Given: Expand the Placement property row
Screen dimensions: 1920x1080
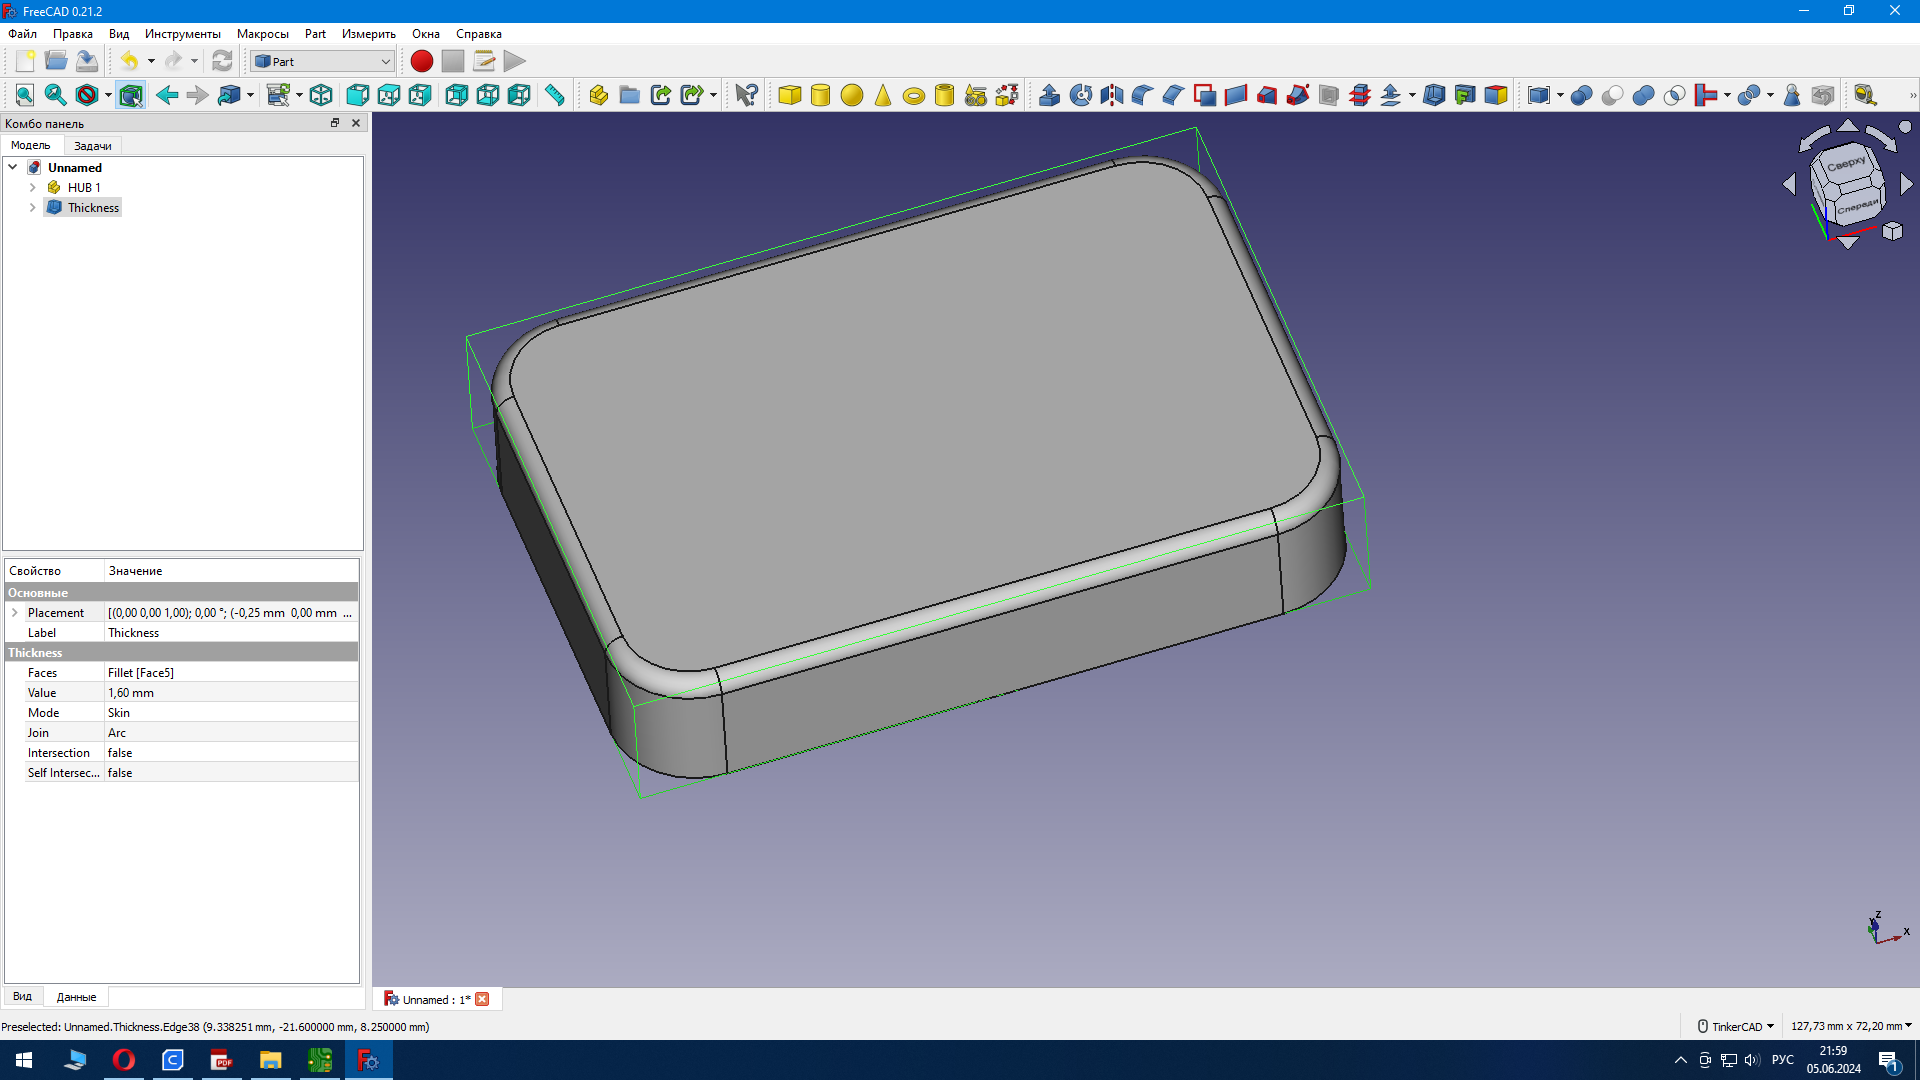Looking at the screenshot, I should click(x=15, y=612).
